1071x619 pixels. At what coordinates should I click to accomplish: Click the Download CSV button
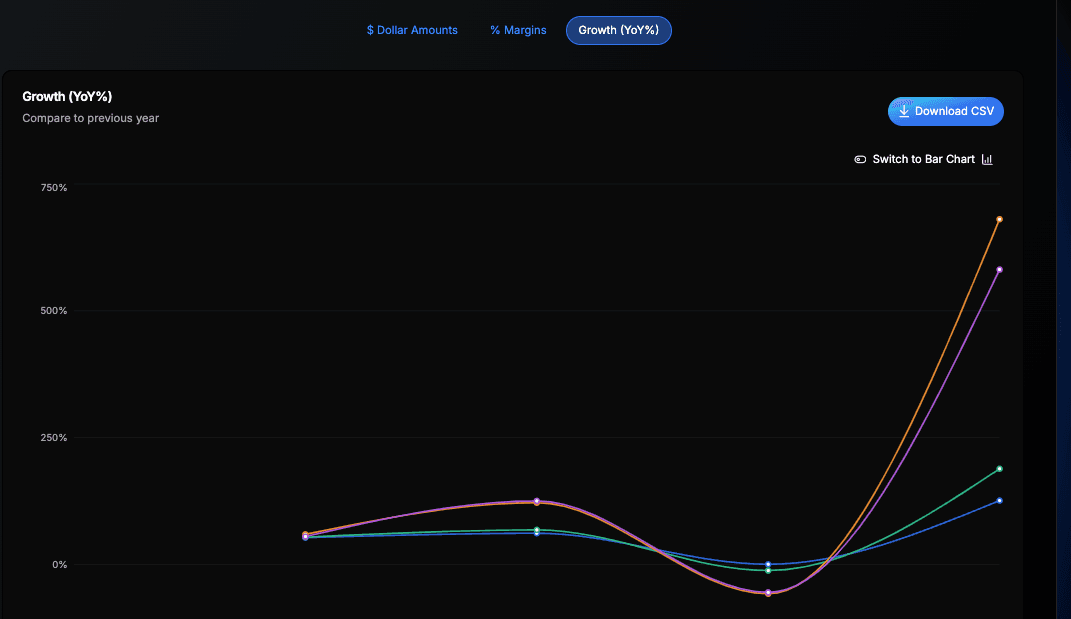pos(945,111)
